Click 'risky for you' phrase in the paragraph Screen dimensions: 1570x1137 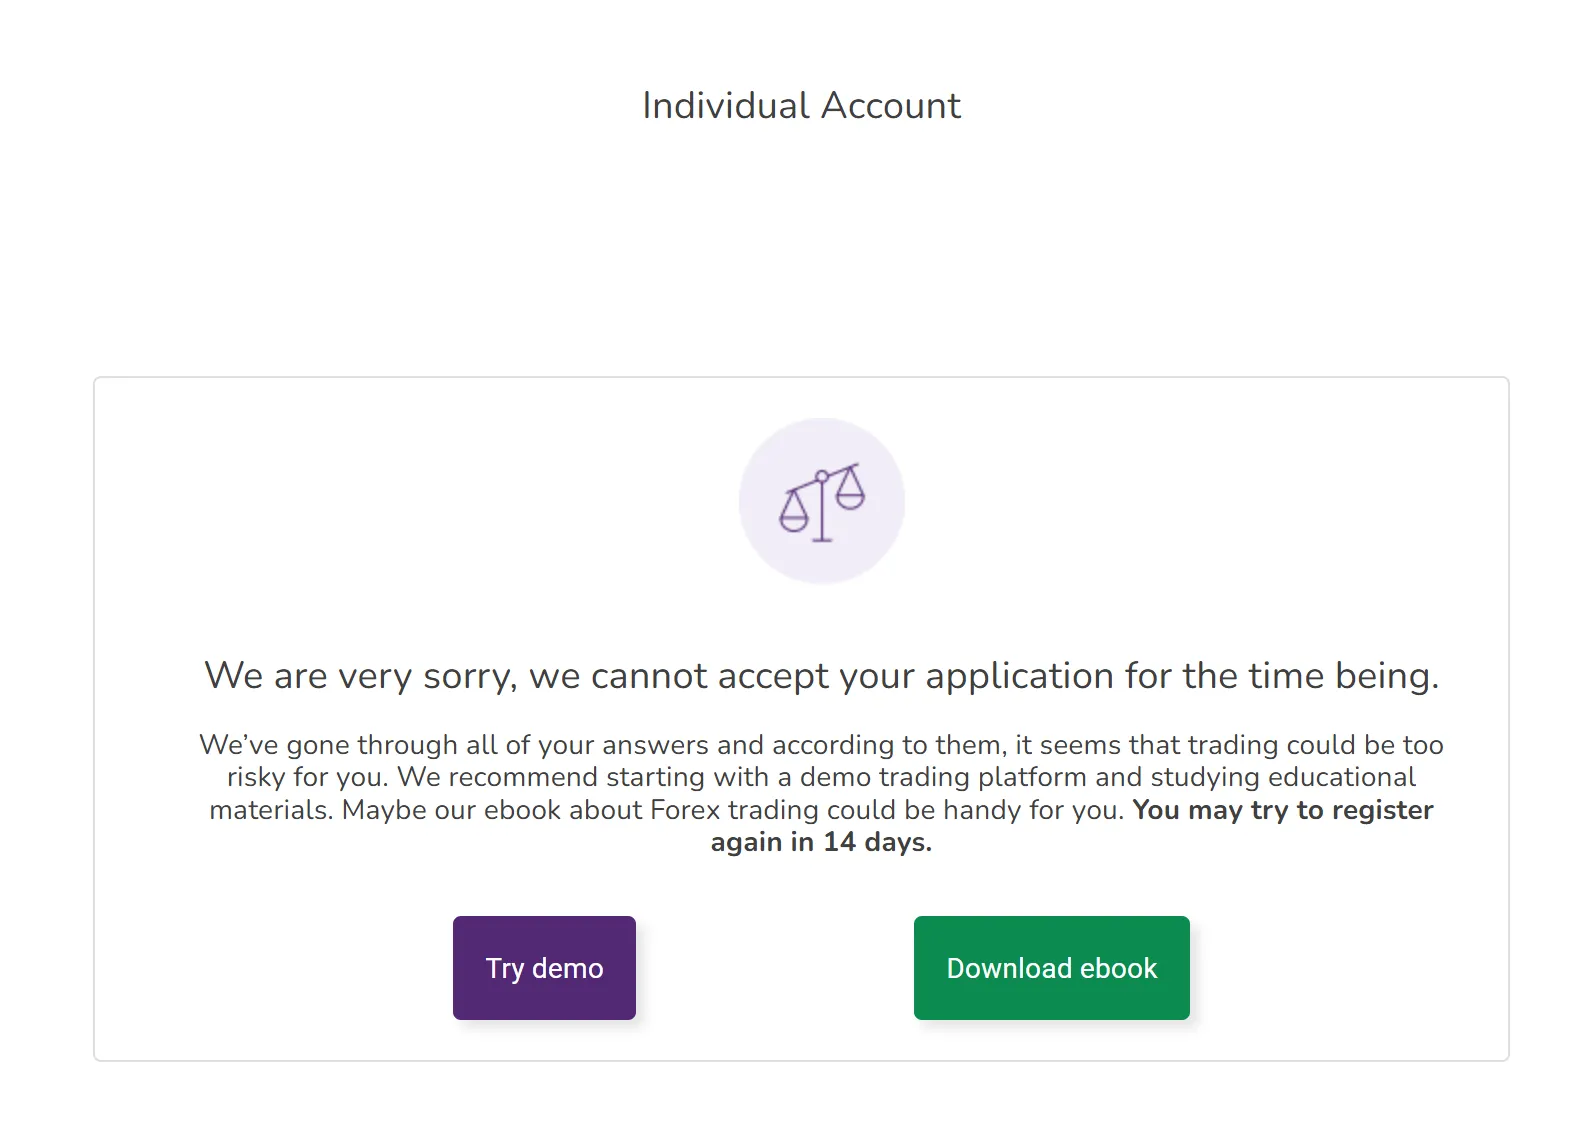[305, 777]
